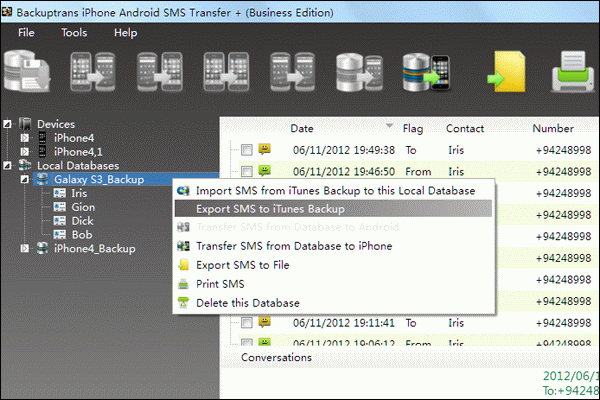
Task: Choose Import SMS from iTunes Backup to this Local Database
Action: coord(334,191)
